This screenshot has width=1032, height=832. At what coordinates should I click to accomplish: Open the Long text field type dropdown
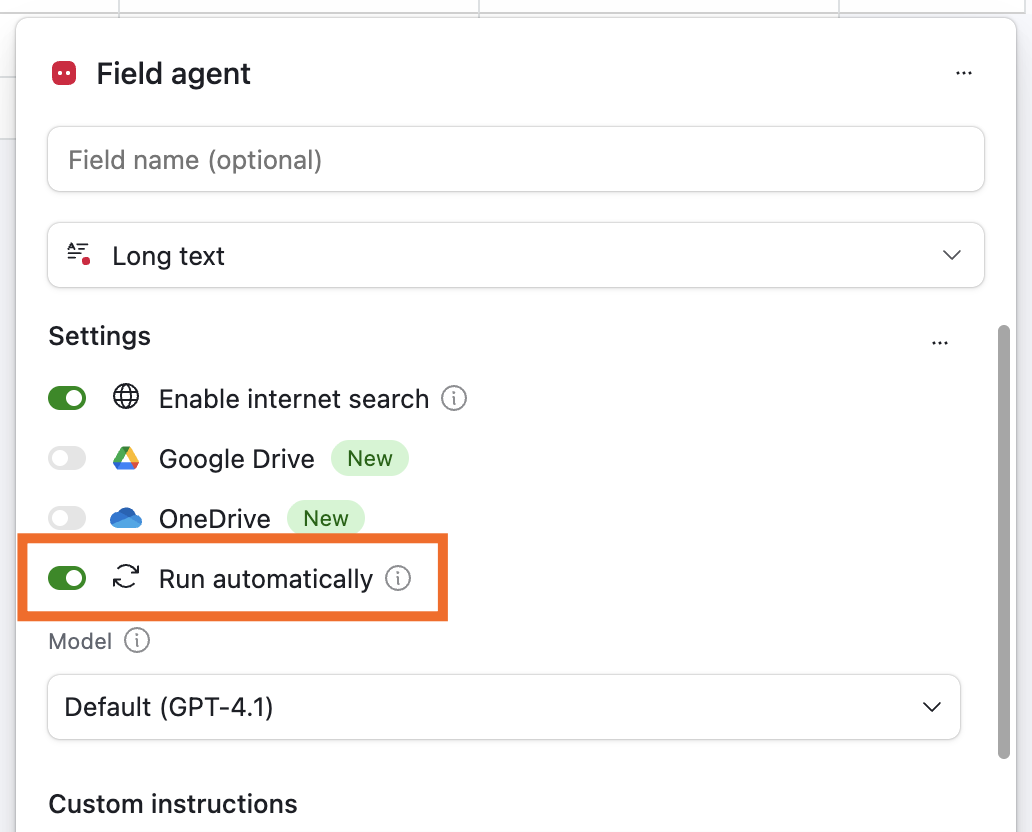[x=951, y=254]
